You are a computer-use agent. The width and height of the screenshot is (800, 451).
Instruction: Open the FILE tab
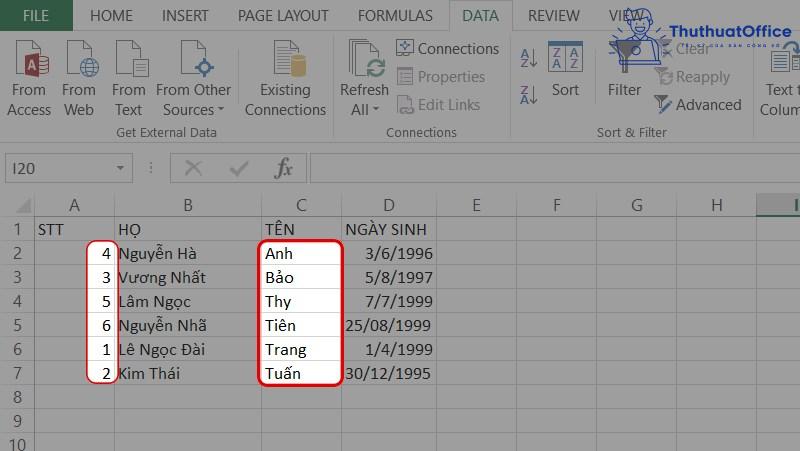pos(36,16)
